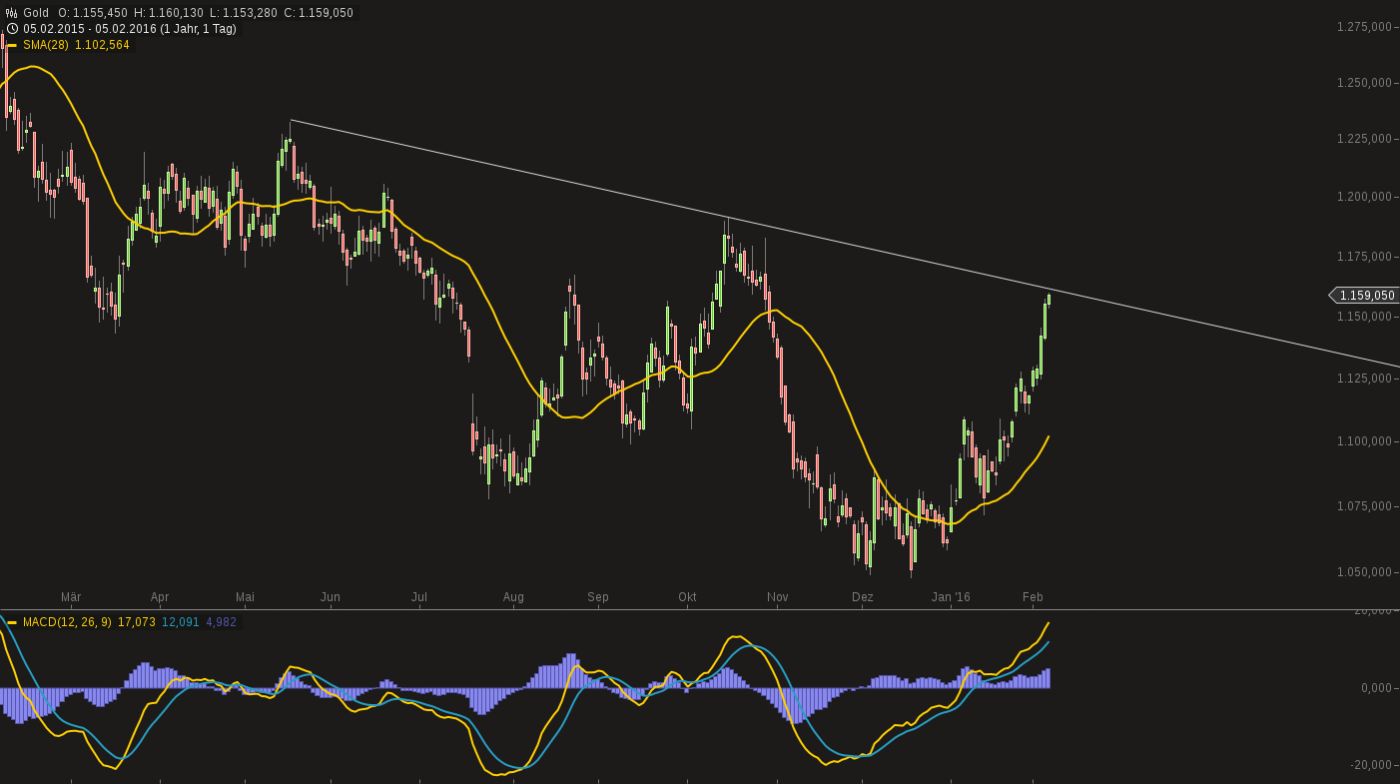Click the 1.125,000 price axis label
Viewport: 1400px width, 784px height.
coord(1365,379)
